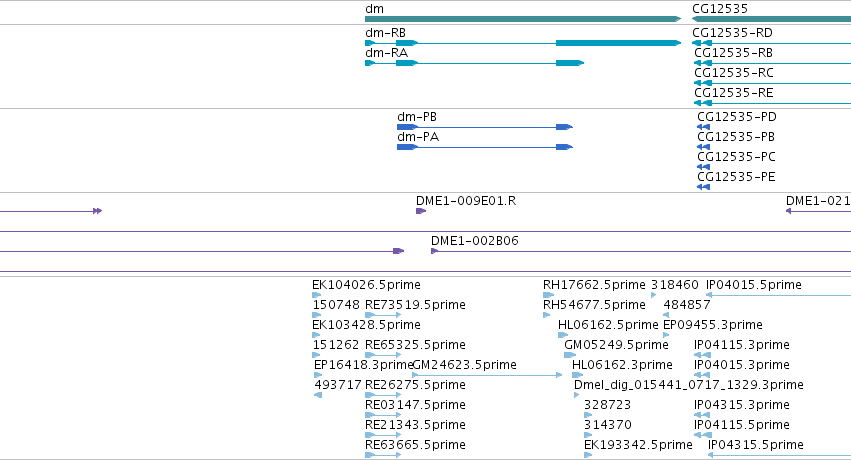Click the CG12535 gene label
This screenshot has width=851, height=460.
[720, 9]
